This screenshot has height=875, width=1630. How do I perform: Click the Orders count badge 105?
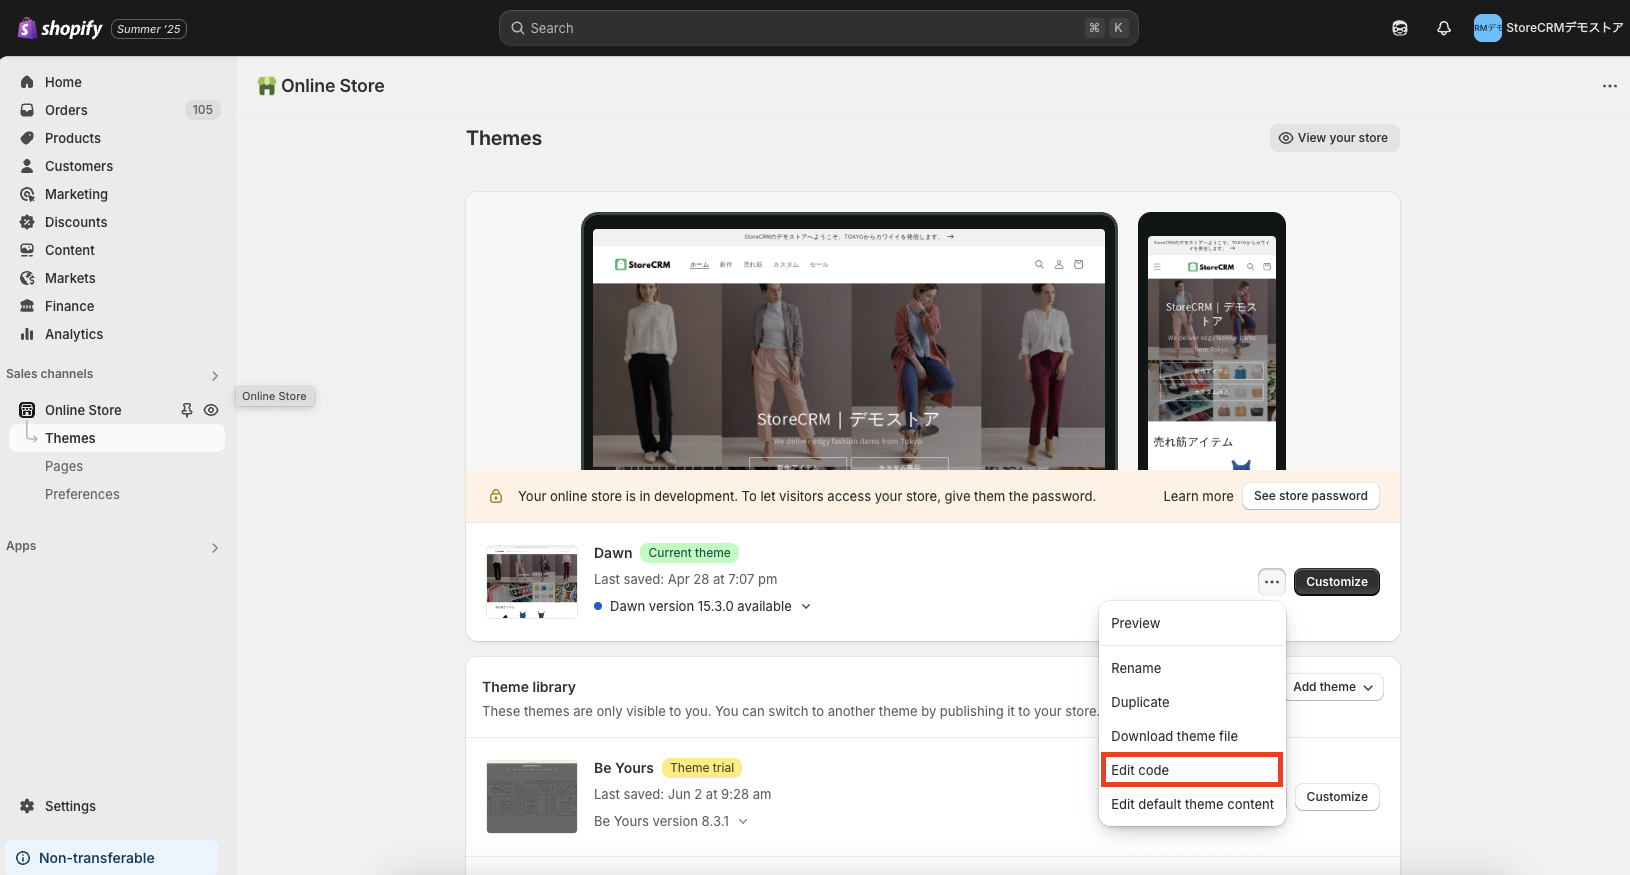coord(203,110)
